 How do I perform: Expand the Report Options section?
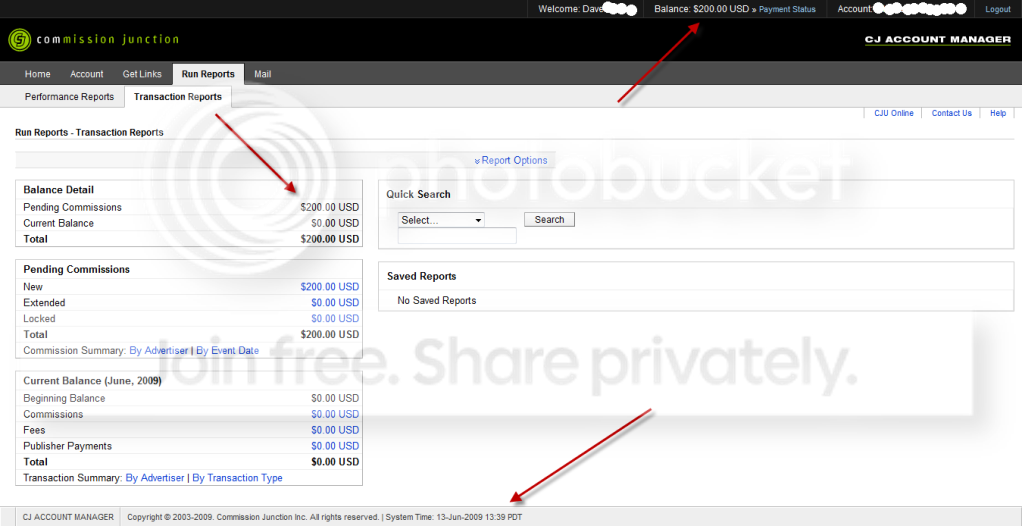[x=511, y=160]
